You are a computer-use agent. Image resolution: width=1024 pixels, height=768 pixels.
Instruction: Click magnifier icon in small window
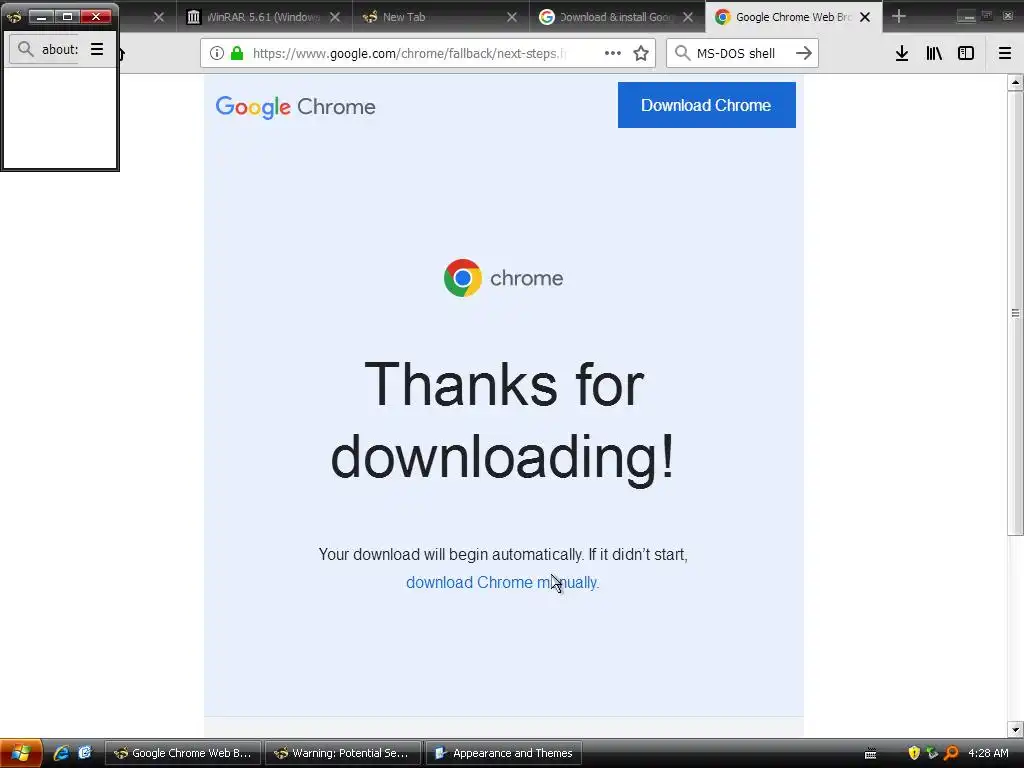click(x=25, y=49)
